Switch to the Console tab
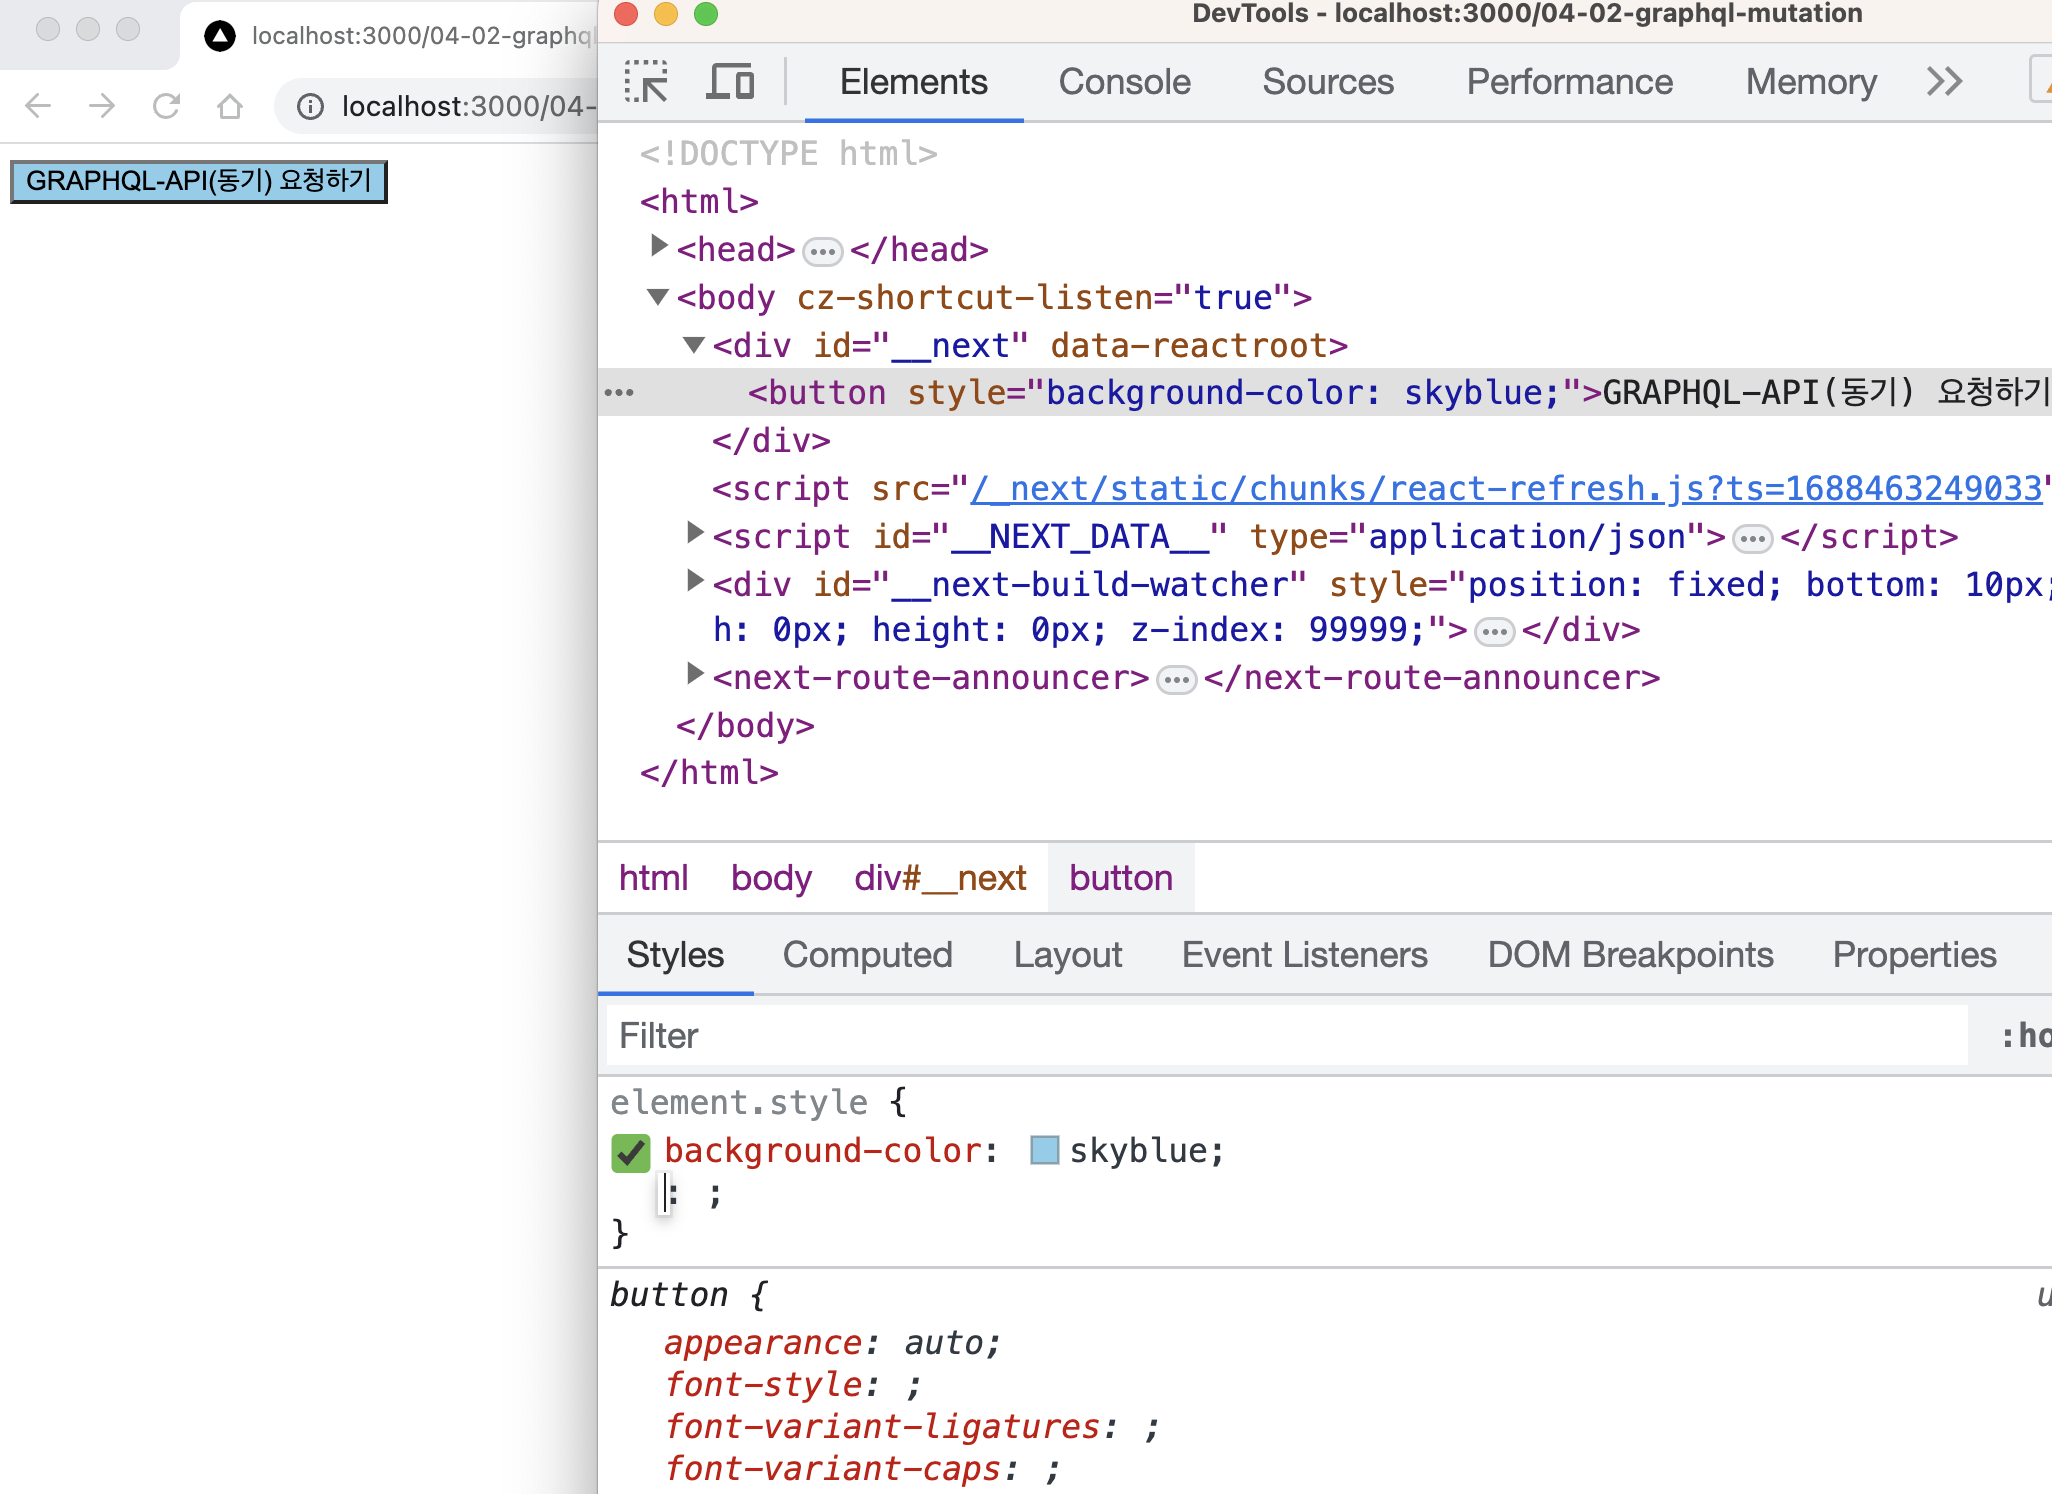This screenshot has height=1494, width=2052. pyautogui.click(x=1124, y=82)
